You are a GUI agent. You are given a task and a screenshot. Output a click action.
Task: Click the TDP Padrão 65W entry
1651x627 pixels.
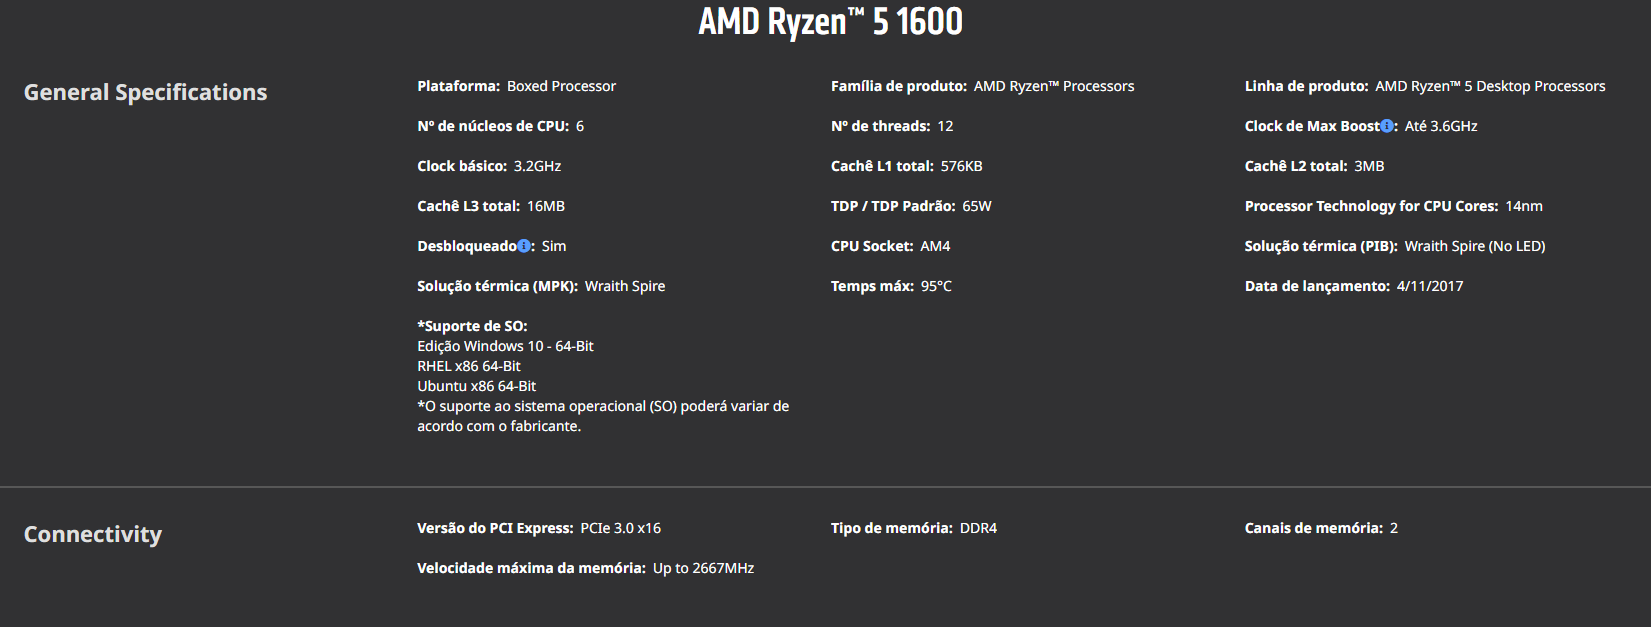[x=911, y=206]
